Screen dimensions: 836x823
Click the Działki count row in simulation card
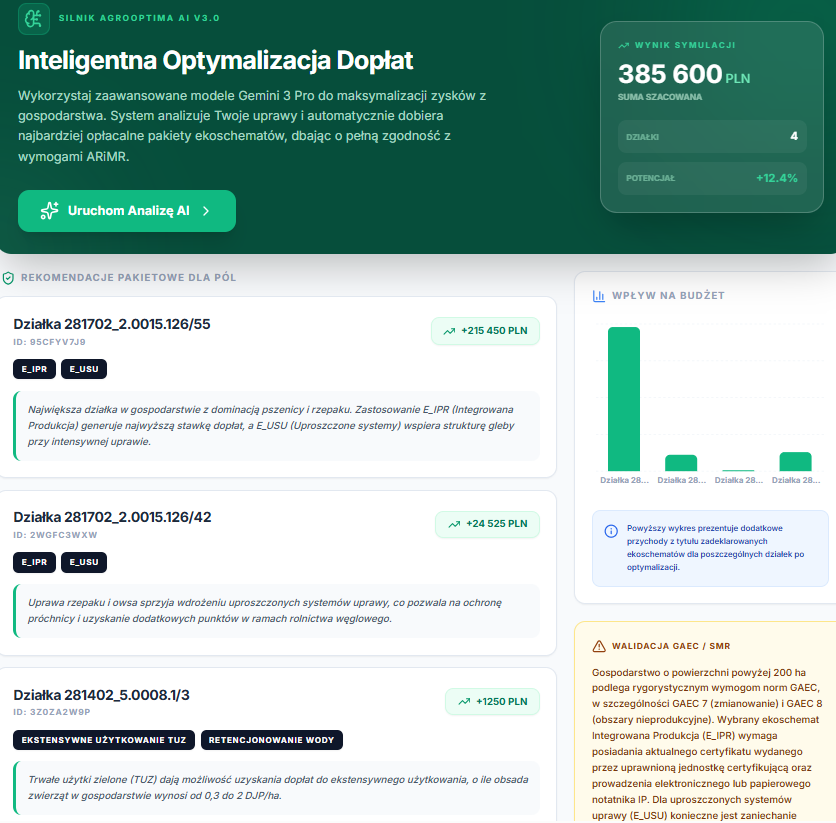[x=709, y=137]
